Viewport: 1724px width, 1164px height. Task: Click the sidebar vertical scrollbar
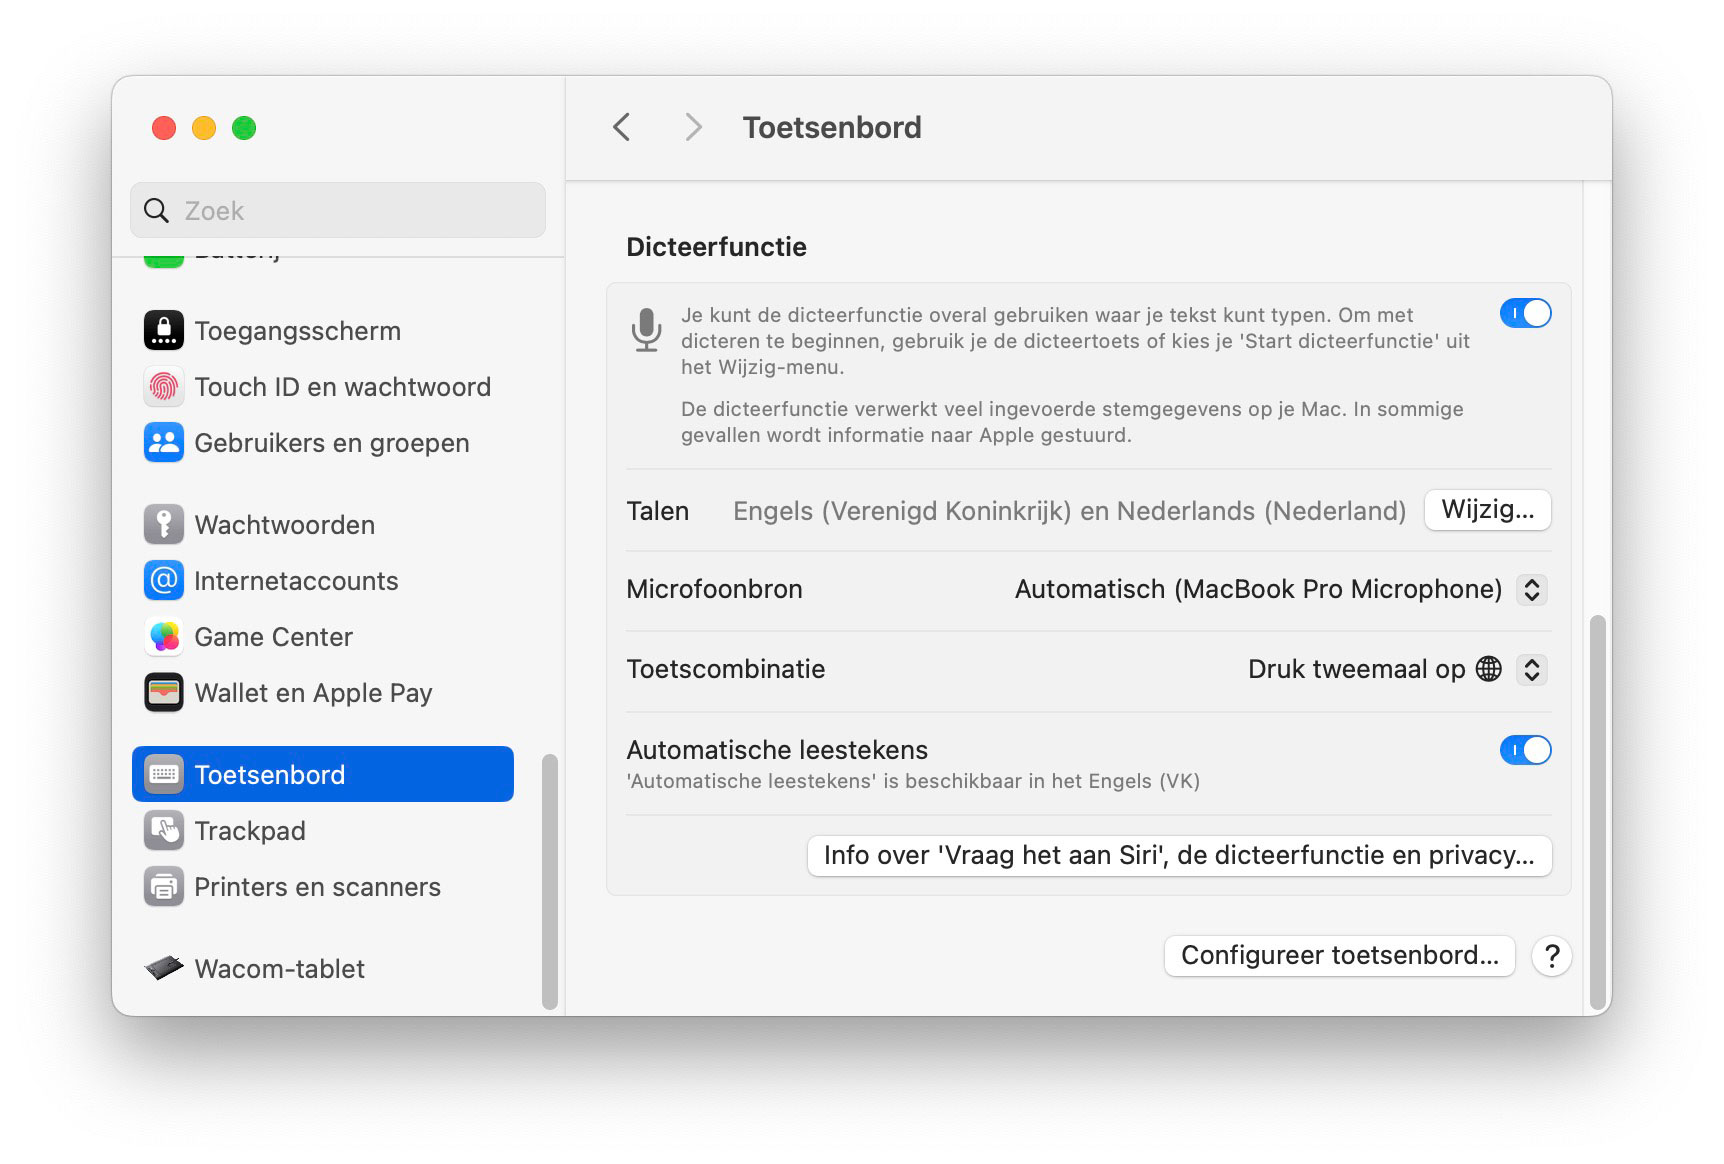coord(549,880)
